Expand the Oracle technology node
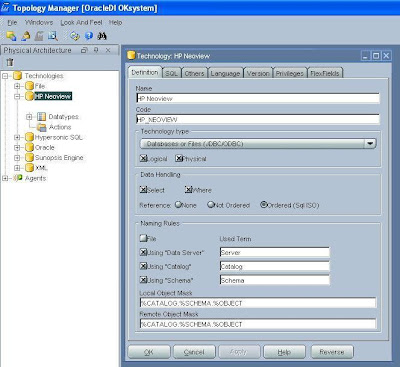Image resolution: width=400 pixels, height=367 pixels. pyautogui.click(x=17, y=147)
